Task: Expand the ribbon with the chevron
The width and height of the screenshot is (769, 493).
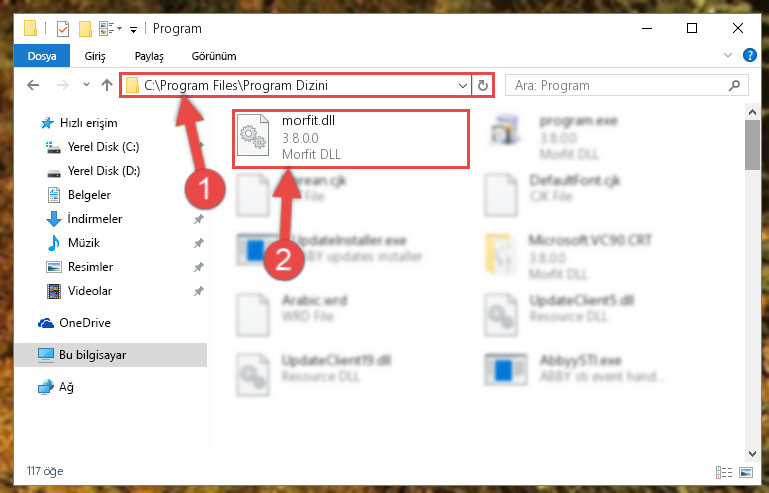Action: point(727,55)
